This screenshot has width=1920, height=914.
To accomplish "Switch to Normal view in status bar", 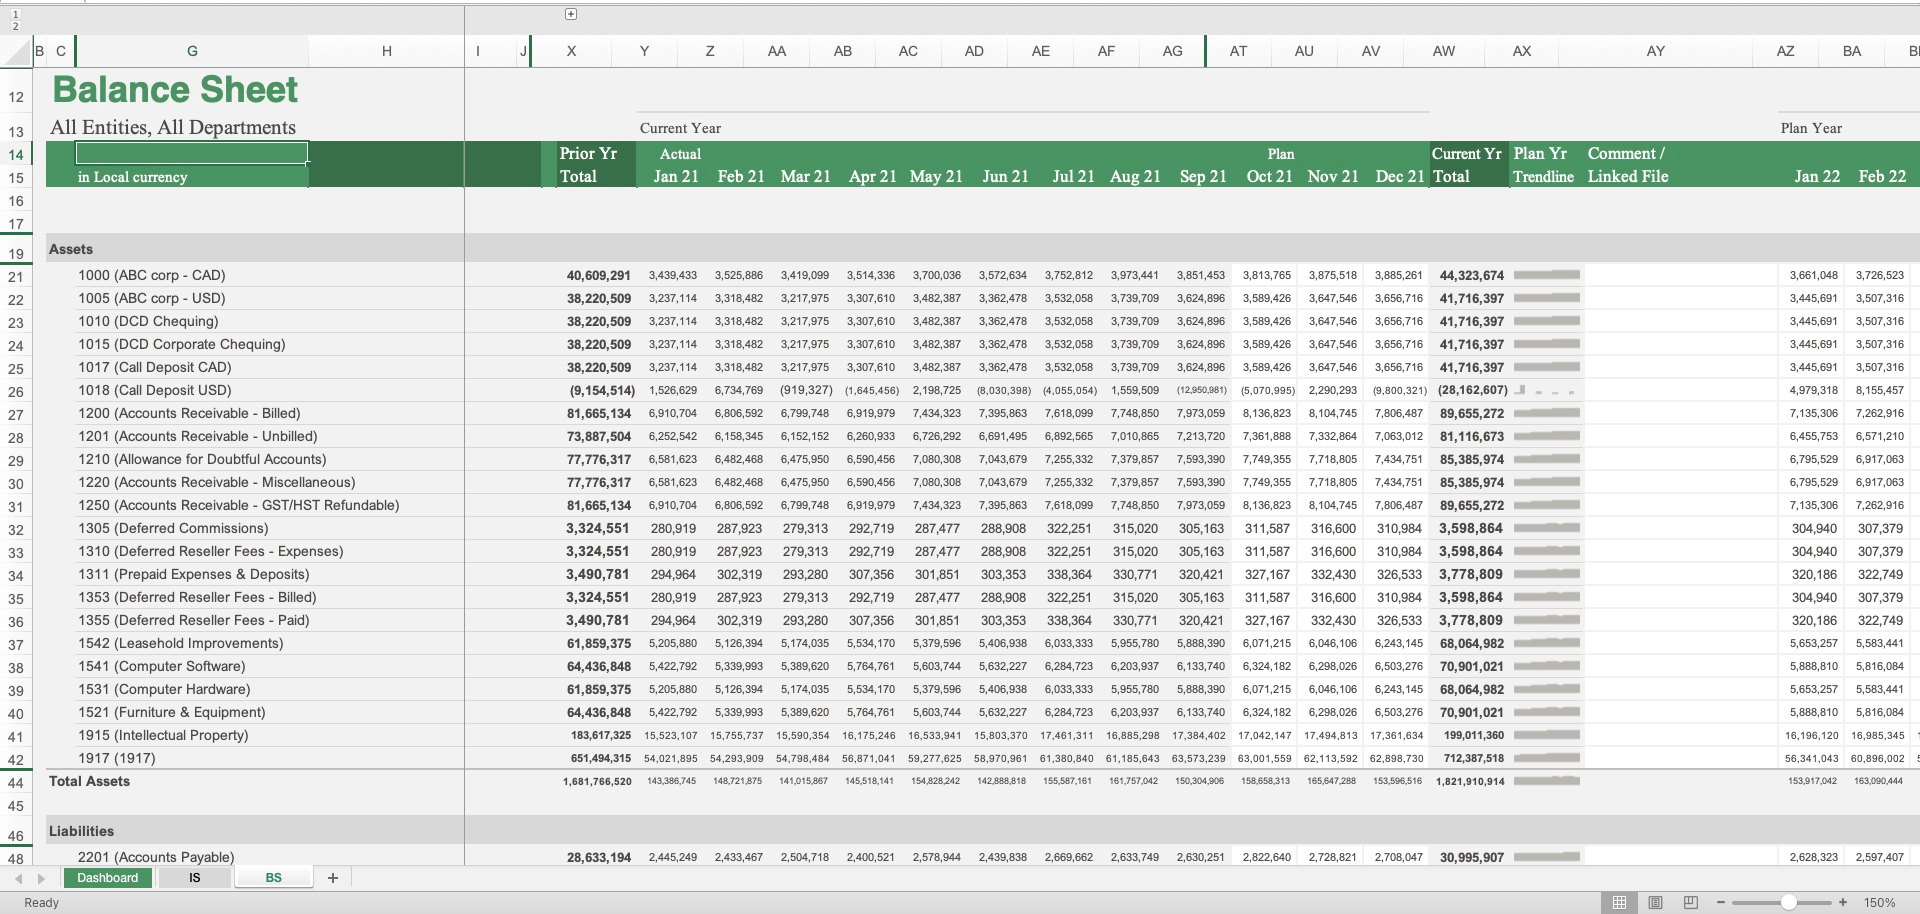I will click(x=1620, y=901).
